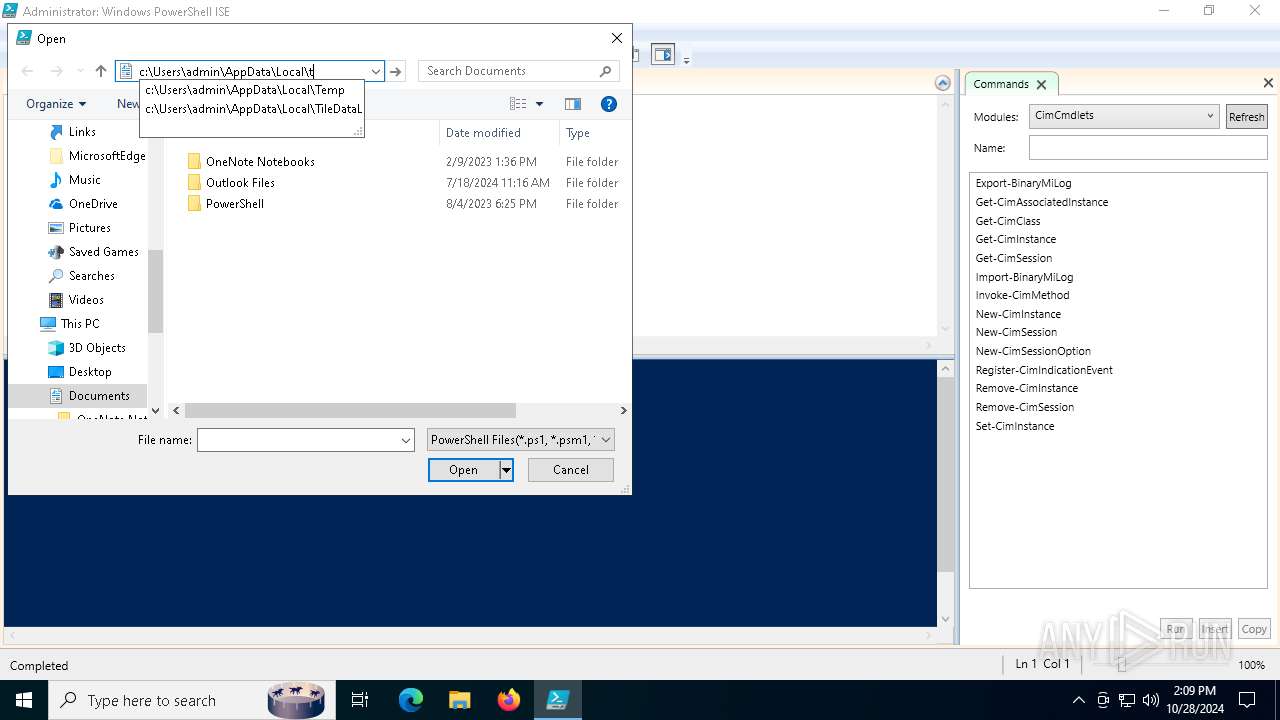Open the Organize menu

click(56, 104)
